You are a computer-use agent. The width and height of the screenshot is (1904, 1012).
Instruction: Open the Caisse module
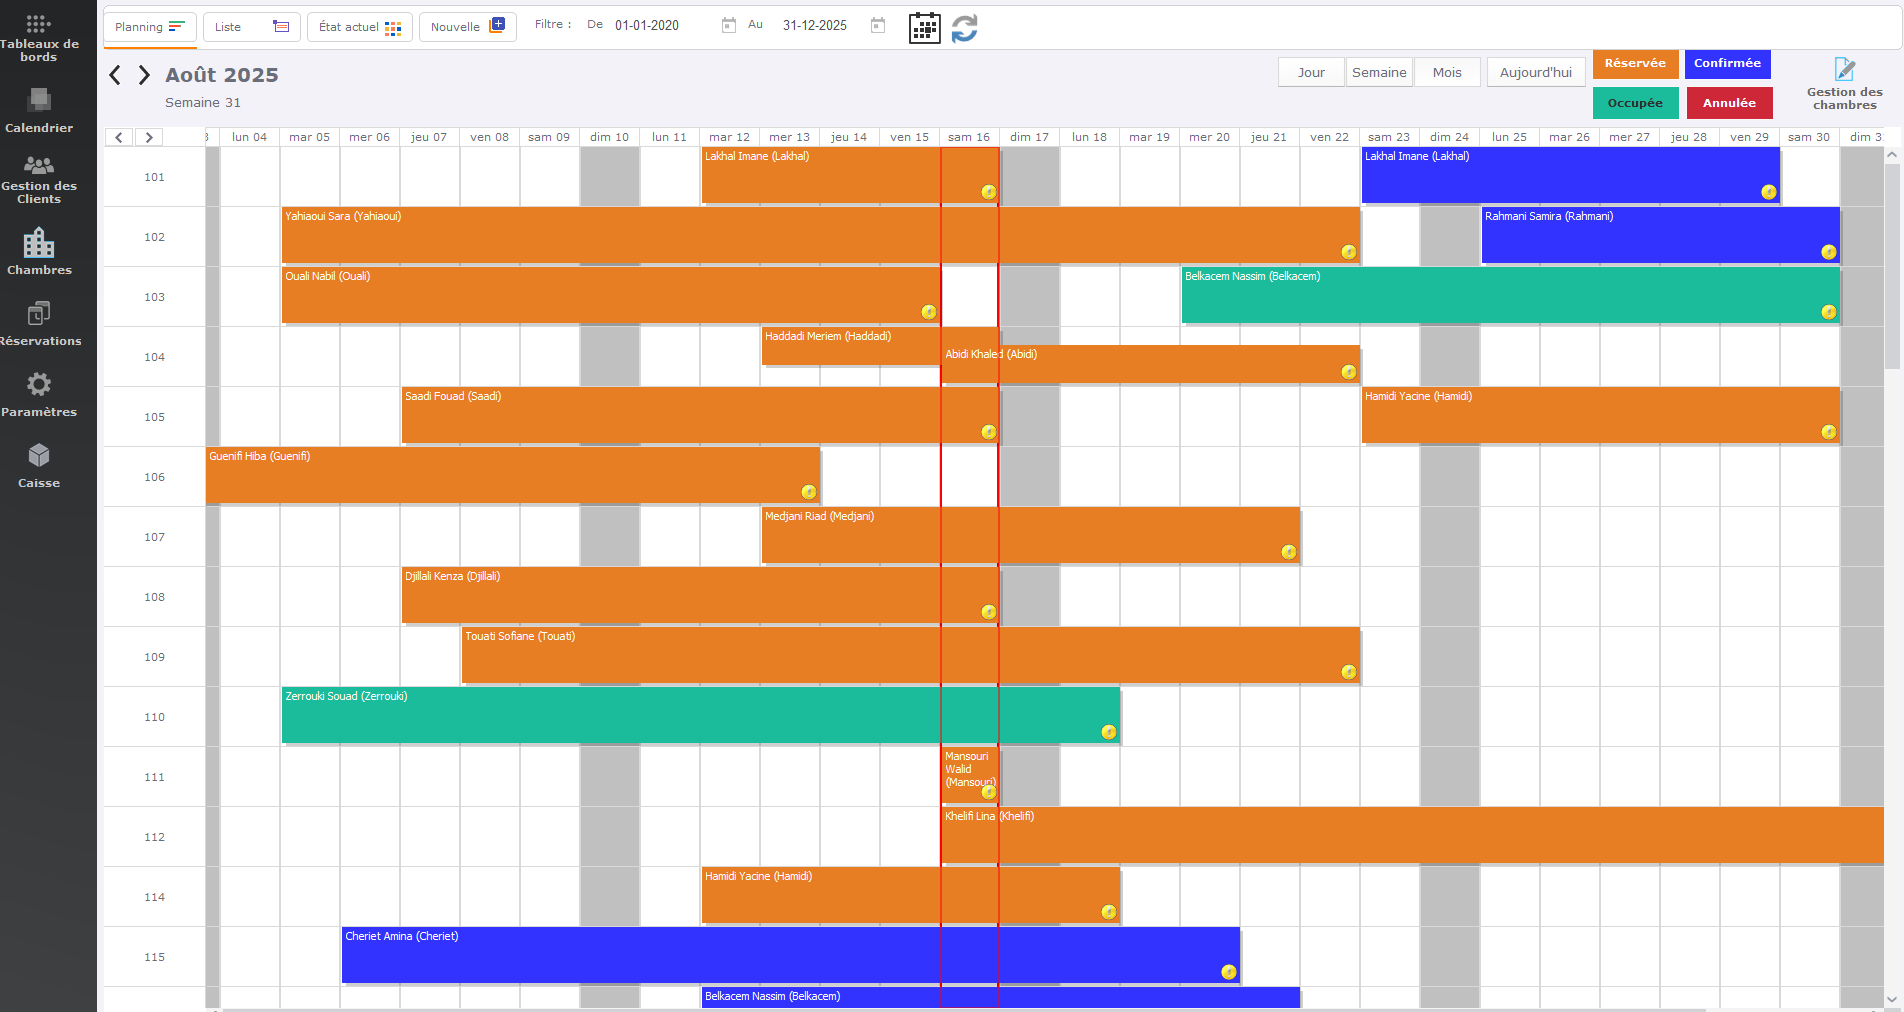coord(38,466)
